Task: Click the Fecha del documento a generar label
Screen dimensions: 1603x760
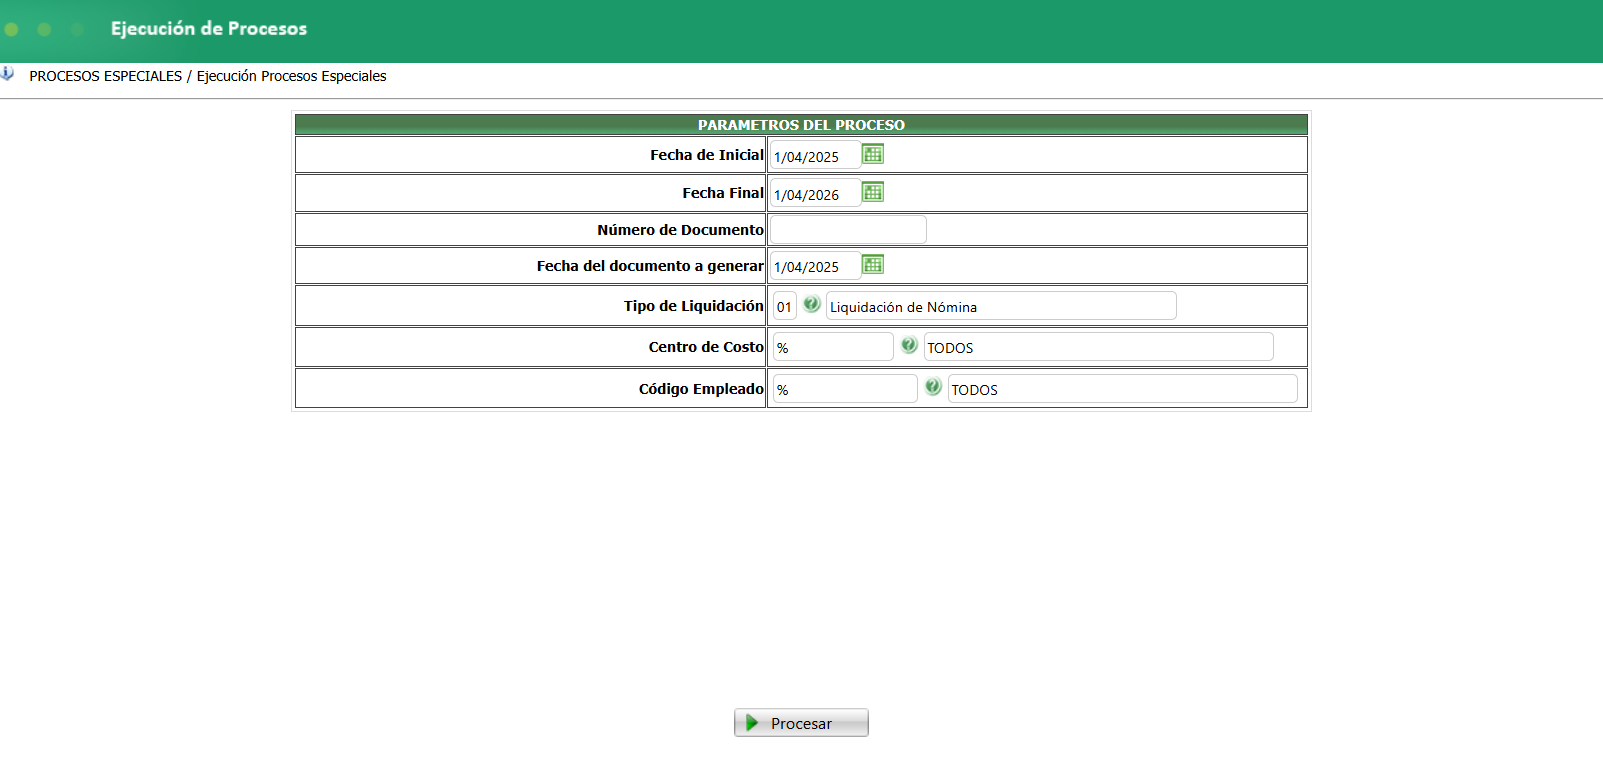Action: tap(650, 266)
